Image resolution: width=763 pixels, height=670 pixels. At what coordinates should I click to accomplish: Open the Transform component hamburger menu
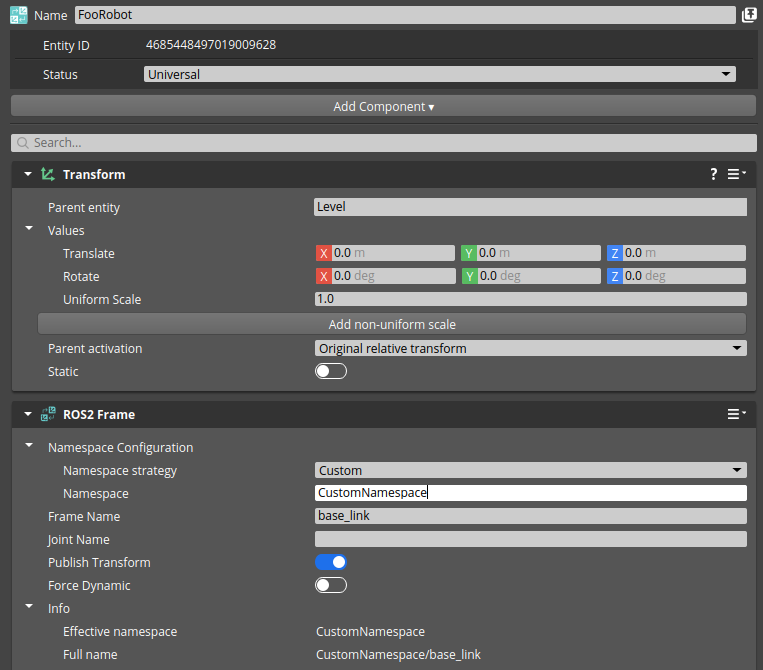[736, 174]
